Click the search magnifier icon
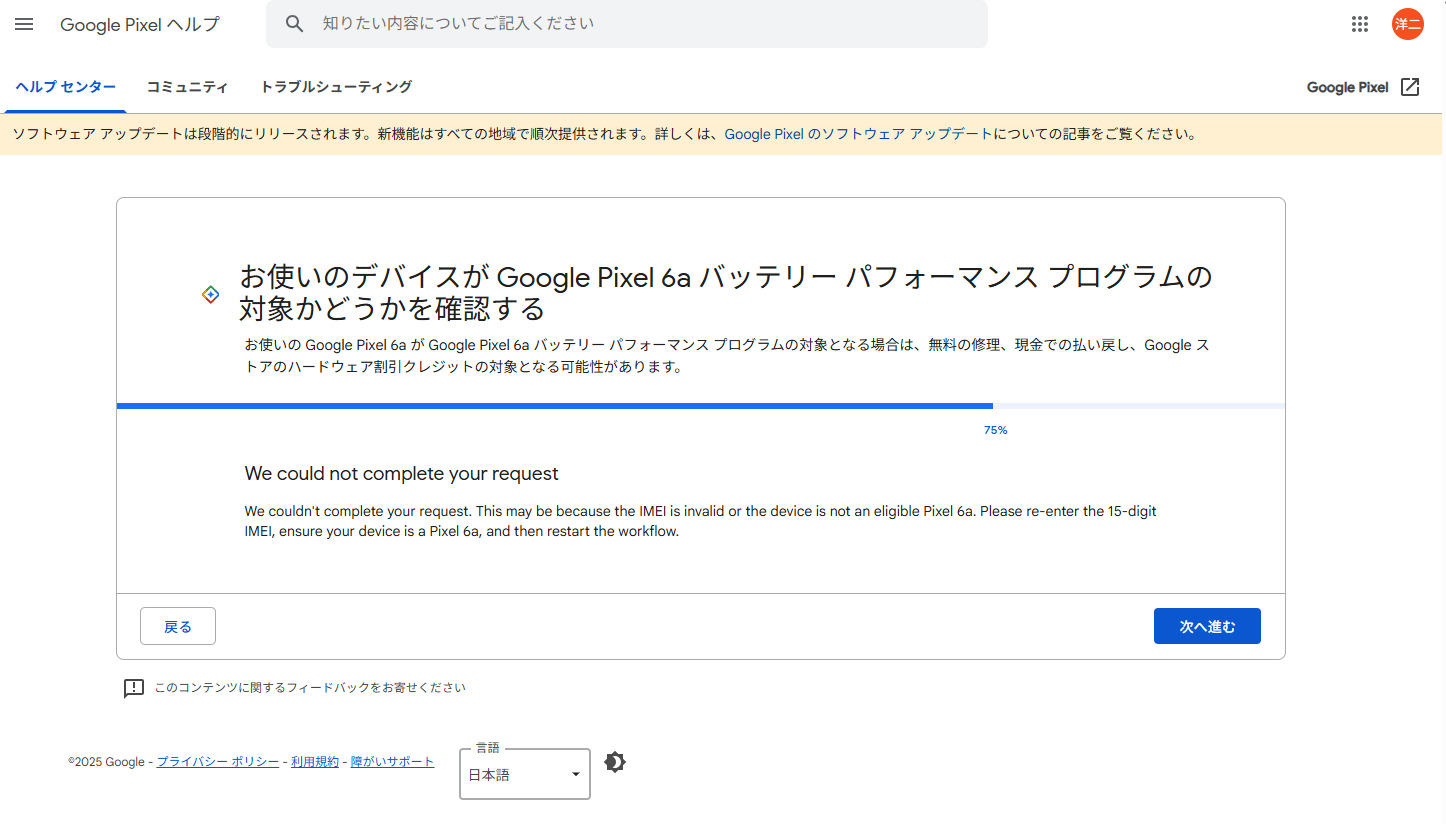Image resolution: width=1446 pixels, height=824 pixels. [294, 24]
